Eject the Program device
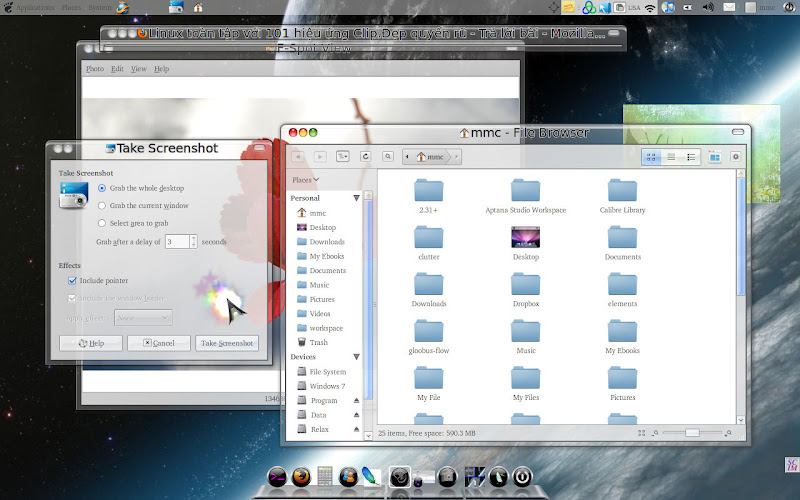800x500 pixels. tap(356, 401)
